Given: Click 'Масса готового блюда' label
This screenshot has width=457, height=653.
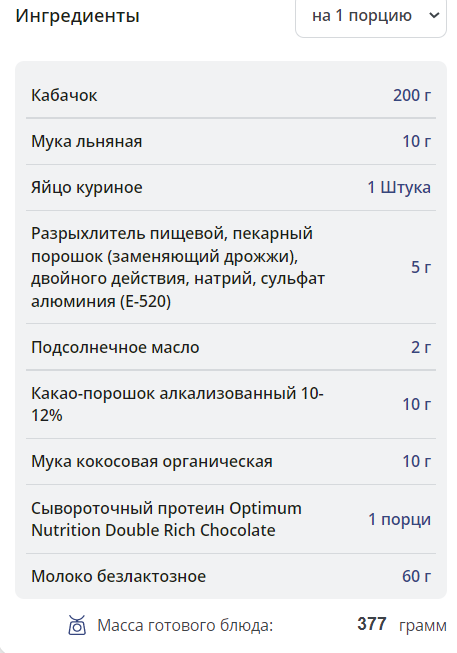Looking at the screenshot, I should pos(185,626).
